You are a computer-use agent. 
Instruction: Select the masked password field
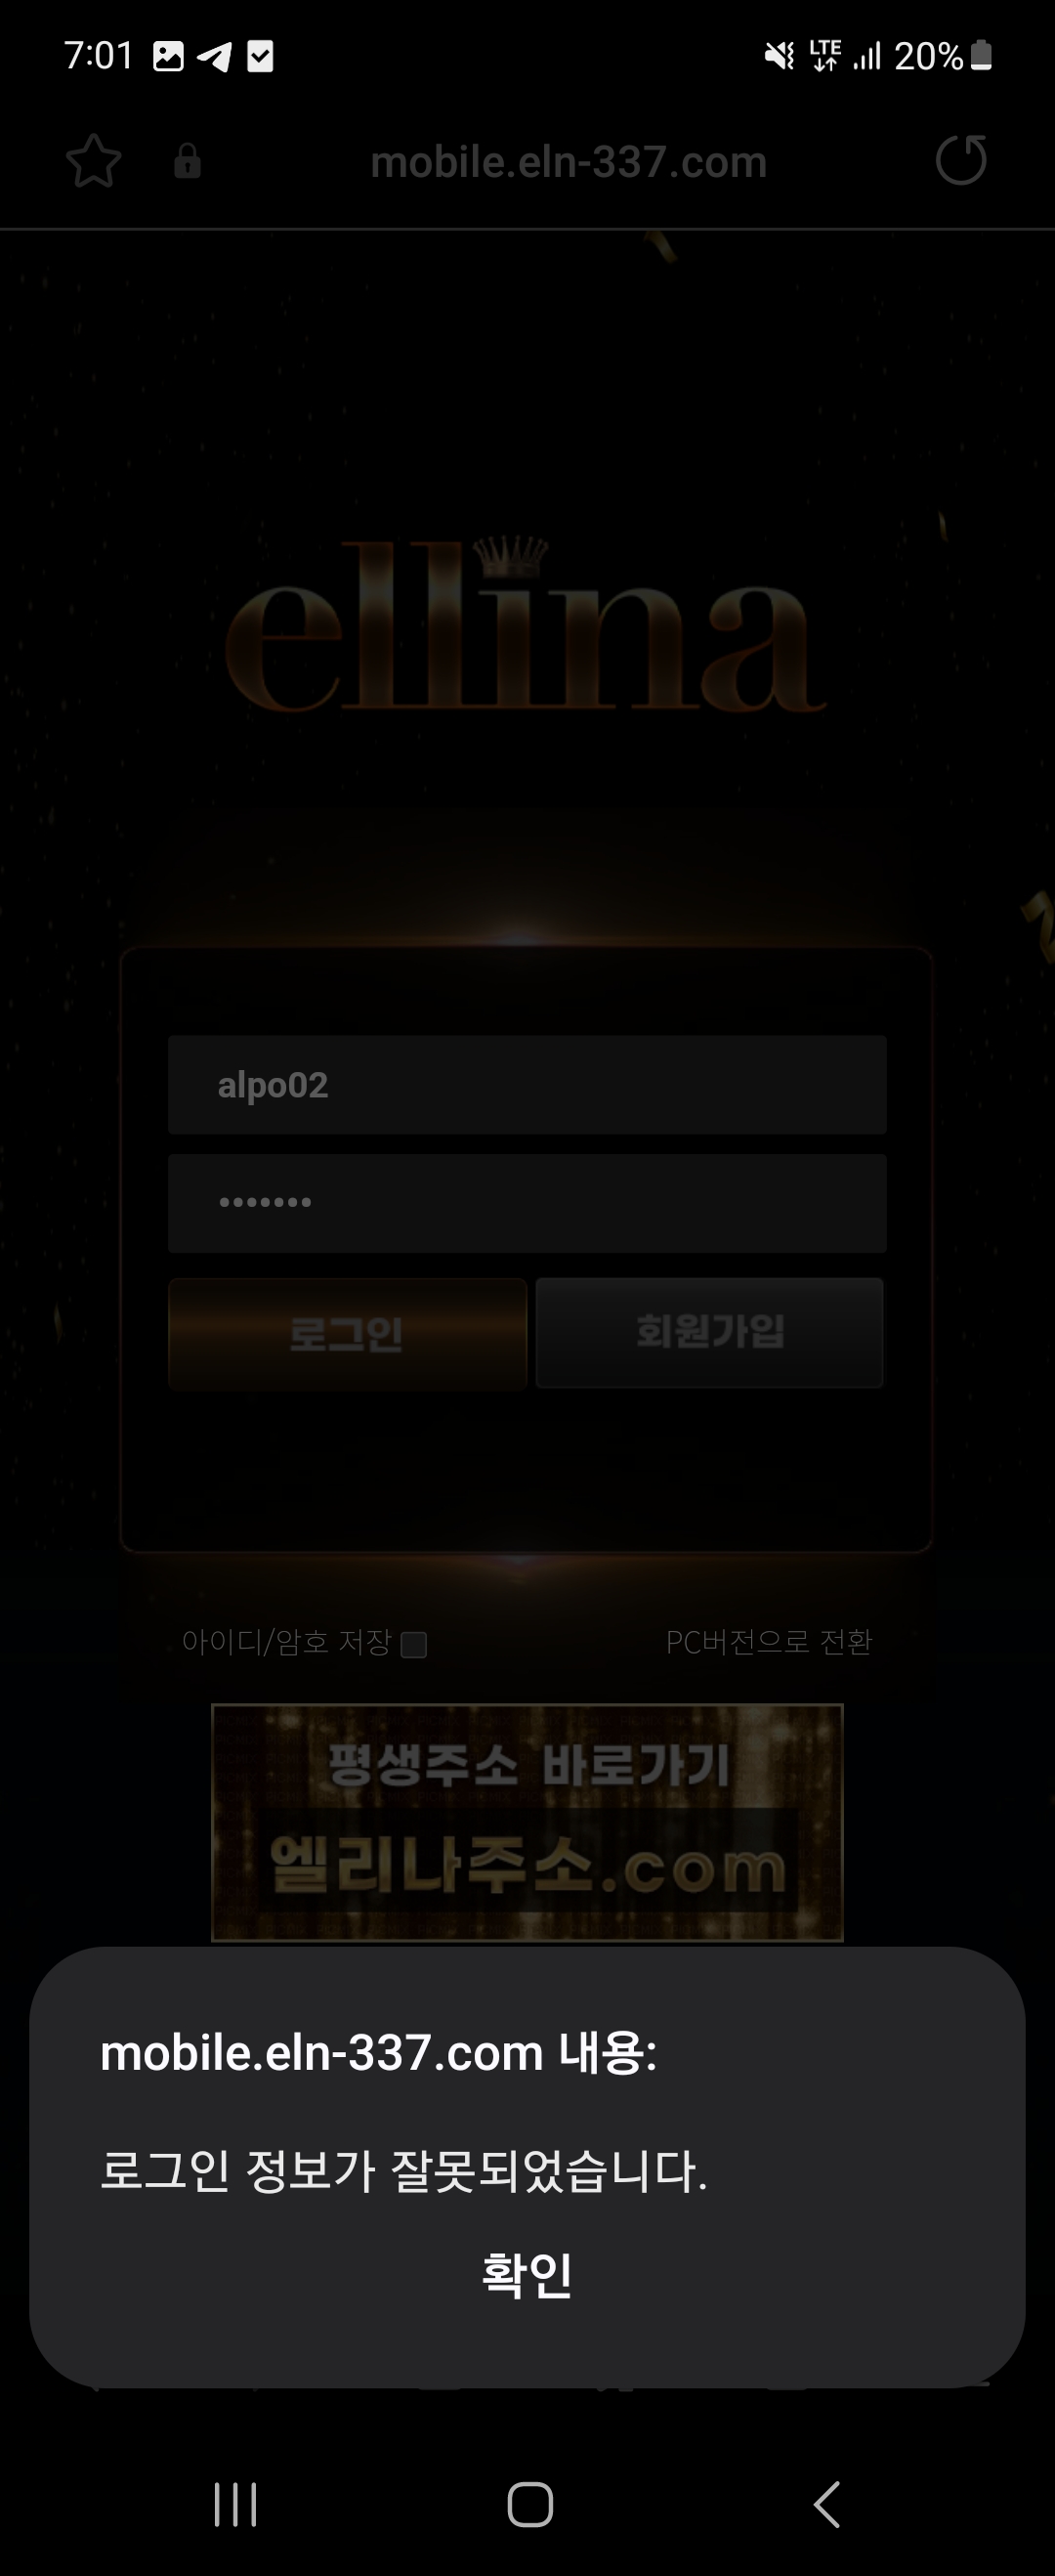pos(527,1203)
